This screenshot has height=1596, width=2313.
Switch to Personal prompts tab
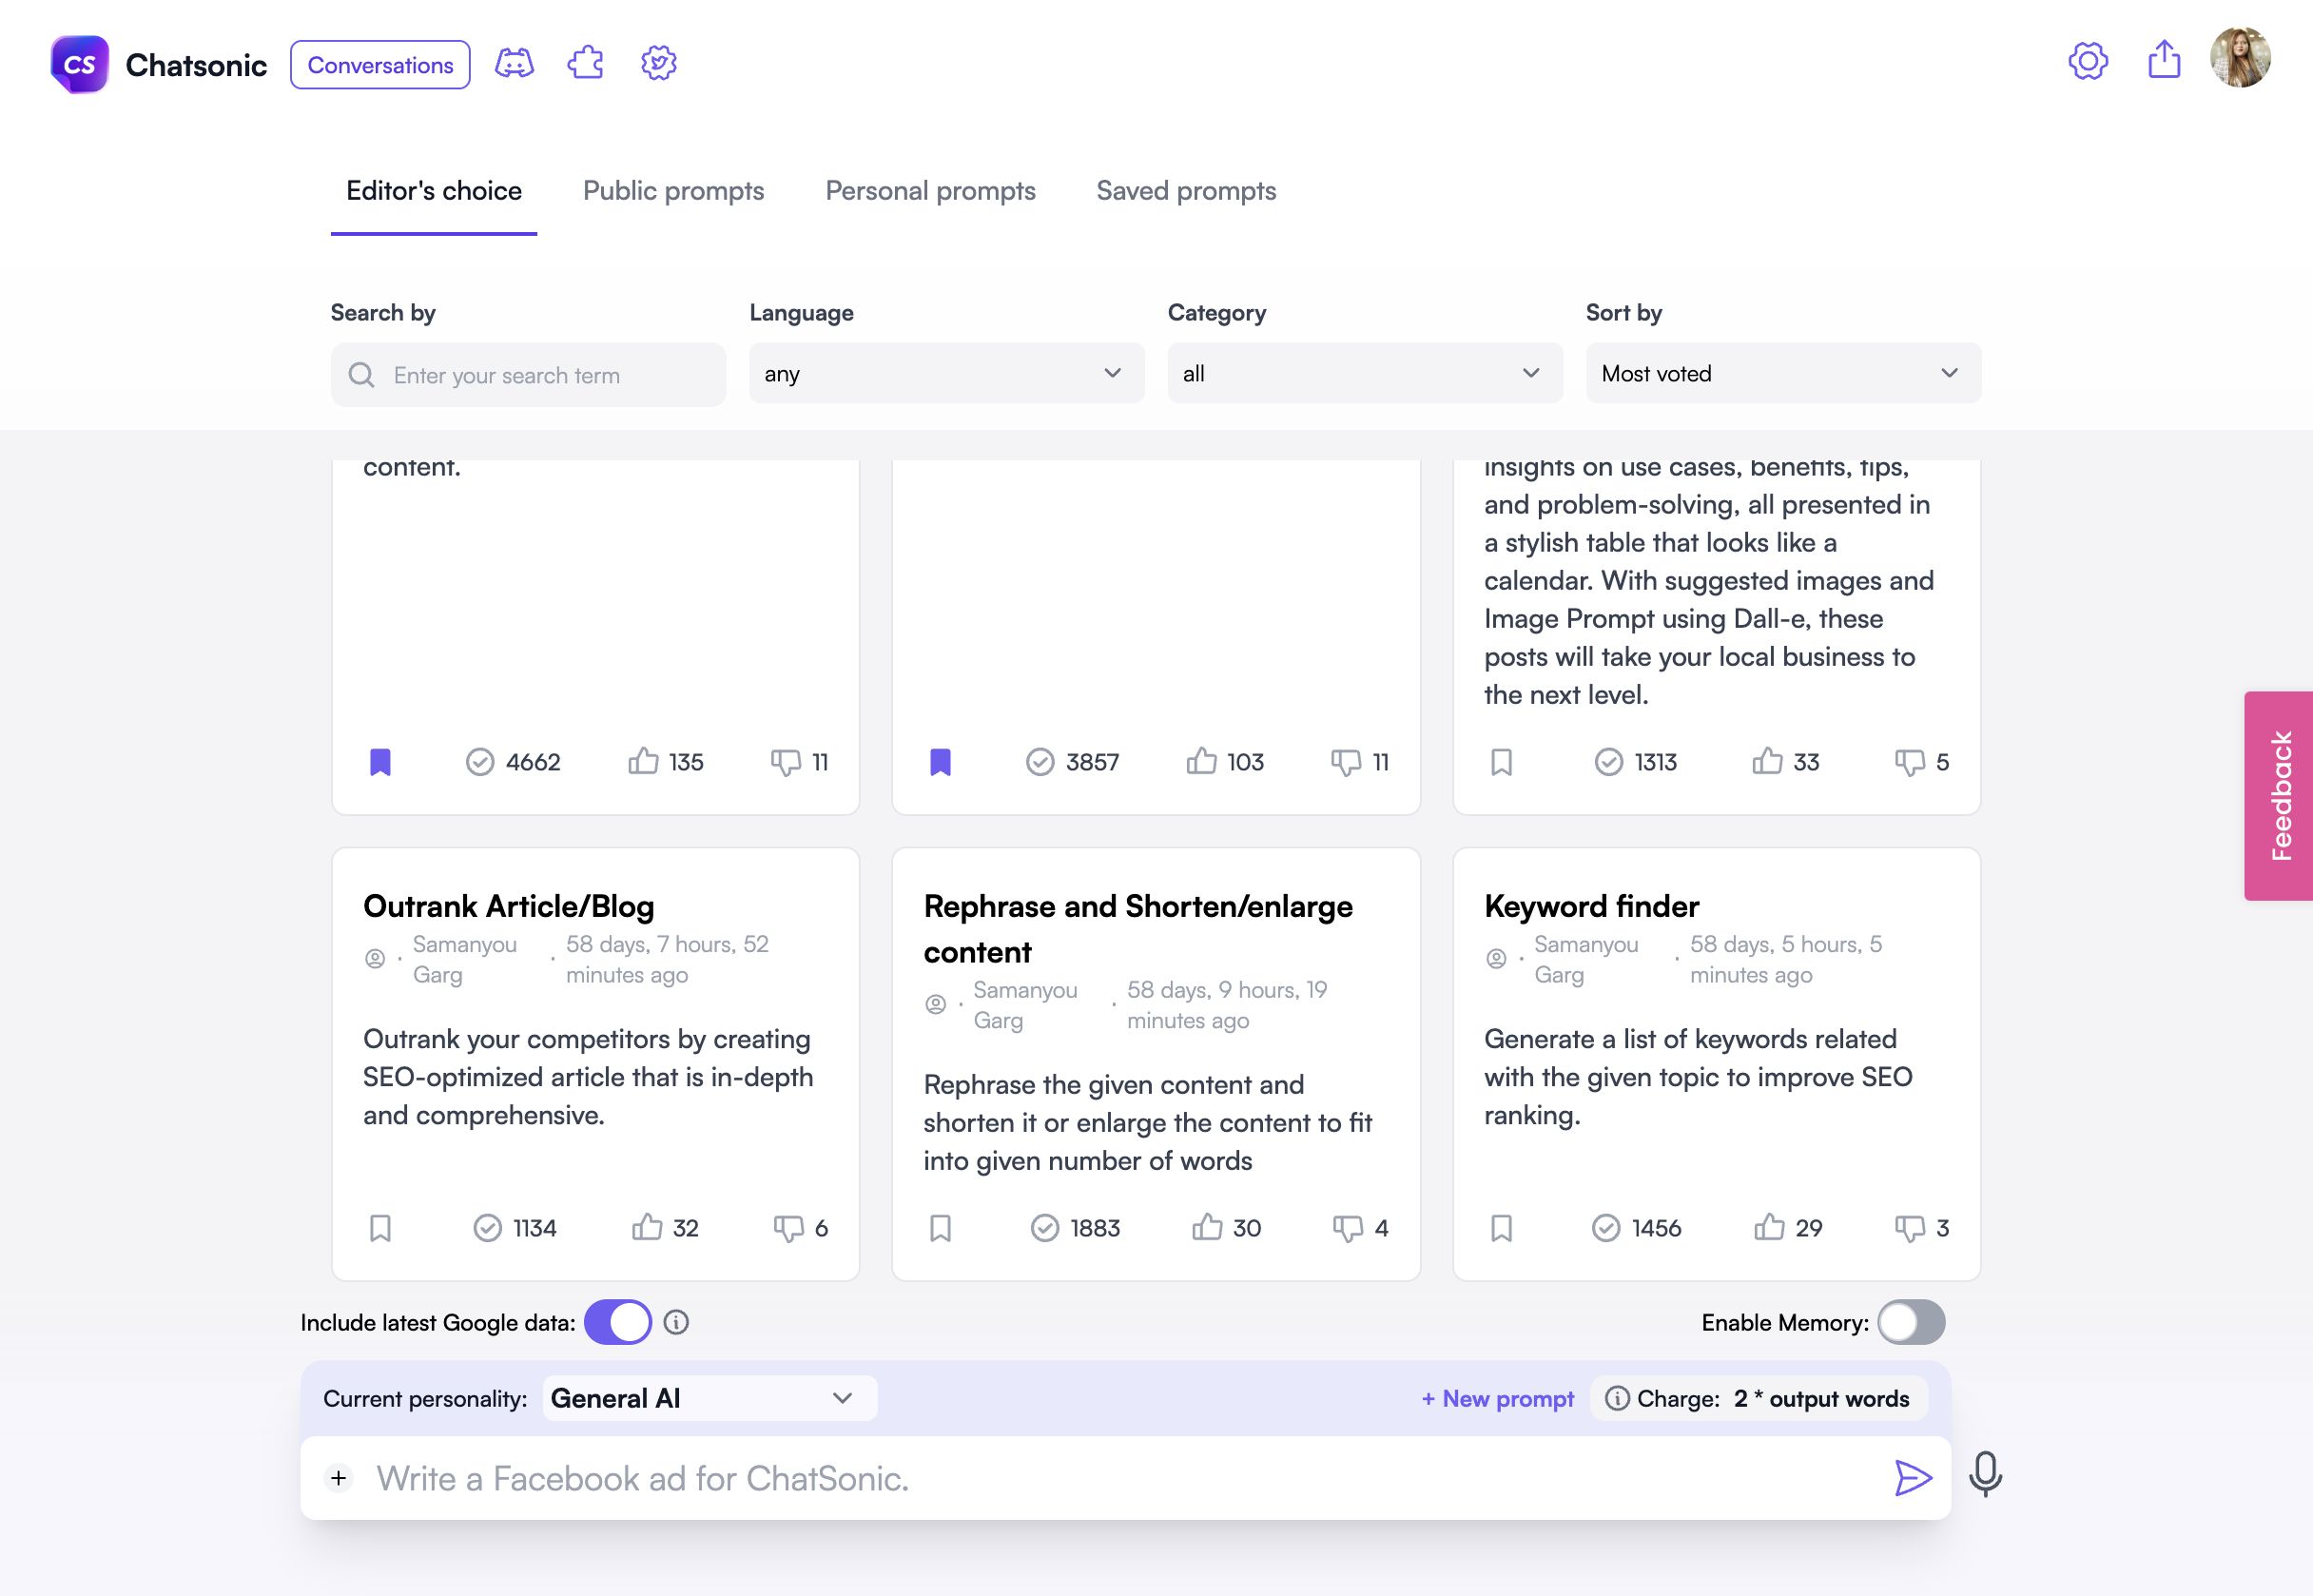tap(930, 191)
